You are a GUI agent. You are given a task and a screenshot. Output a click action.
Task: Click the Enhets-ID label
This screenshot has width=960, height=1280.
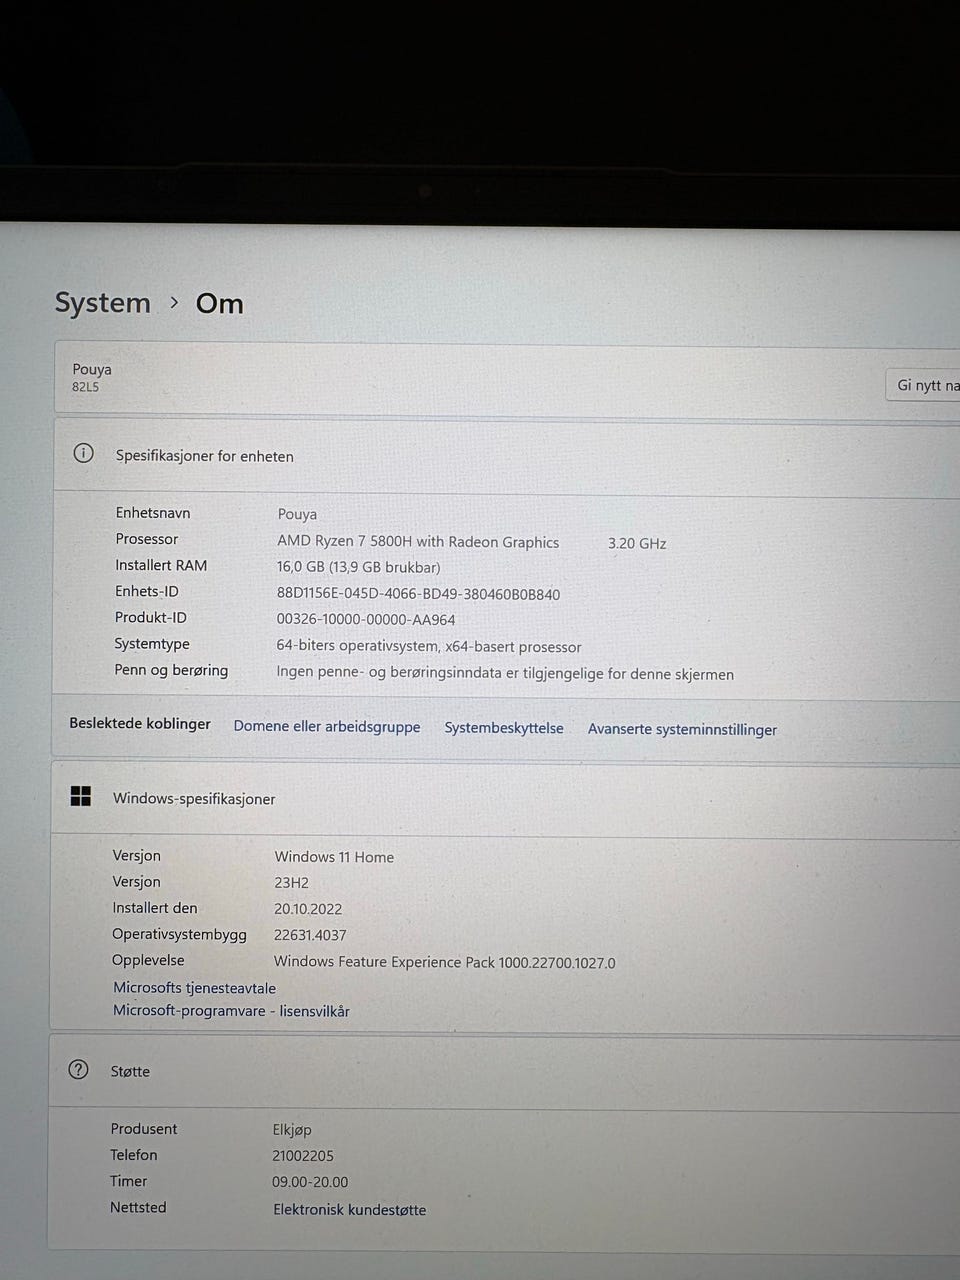(x=147, y=591)
